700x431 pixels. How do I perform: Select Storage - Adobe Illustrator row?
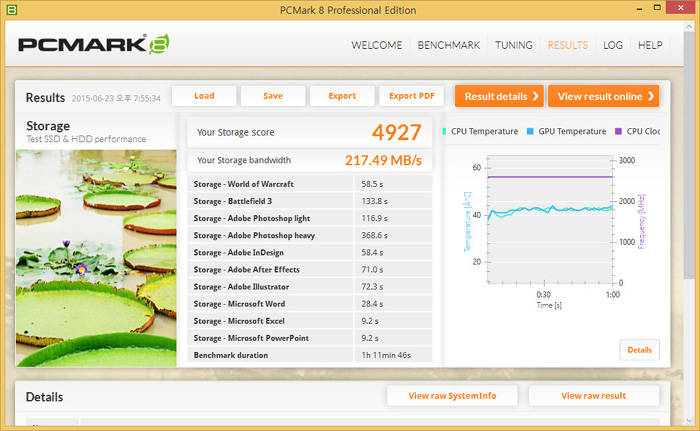point(310,287)
